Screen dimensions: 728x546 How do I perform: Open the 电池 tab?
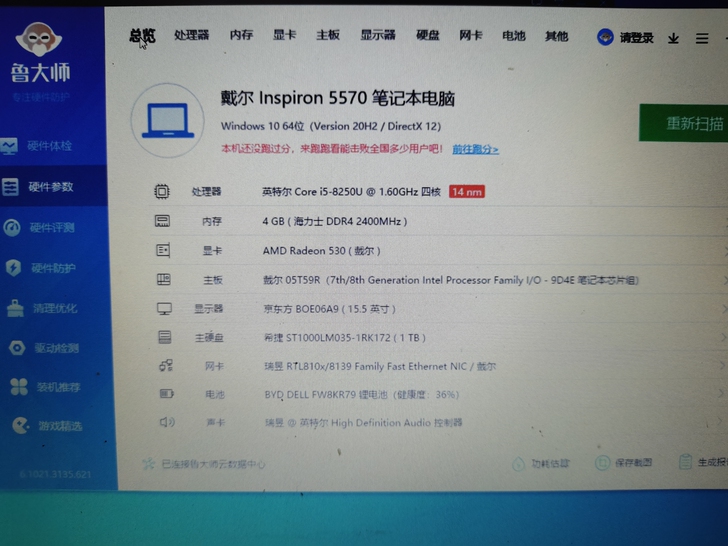[514, 36]
